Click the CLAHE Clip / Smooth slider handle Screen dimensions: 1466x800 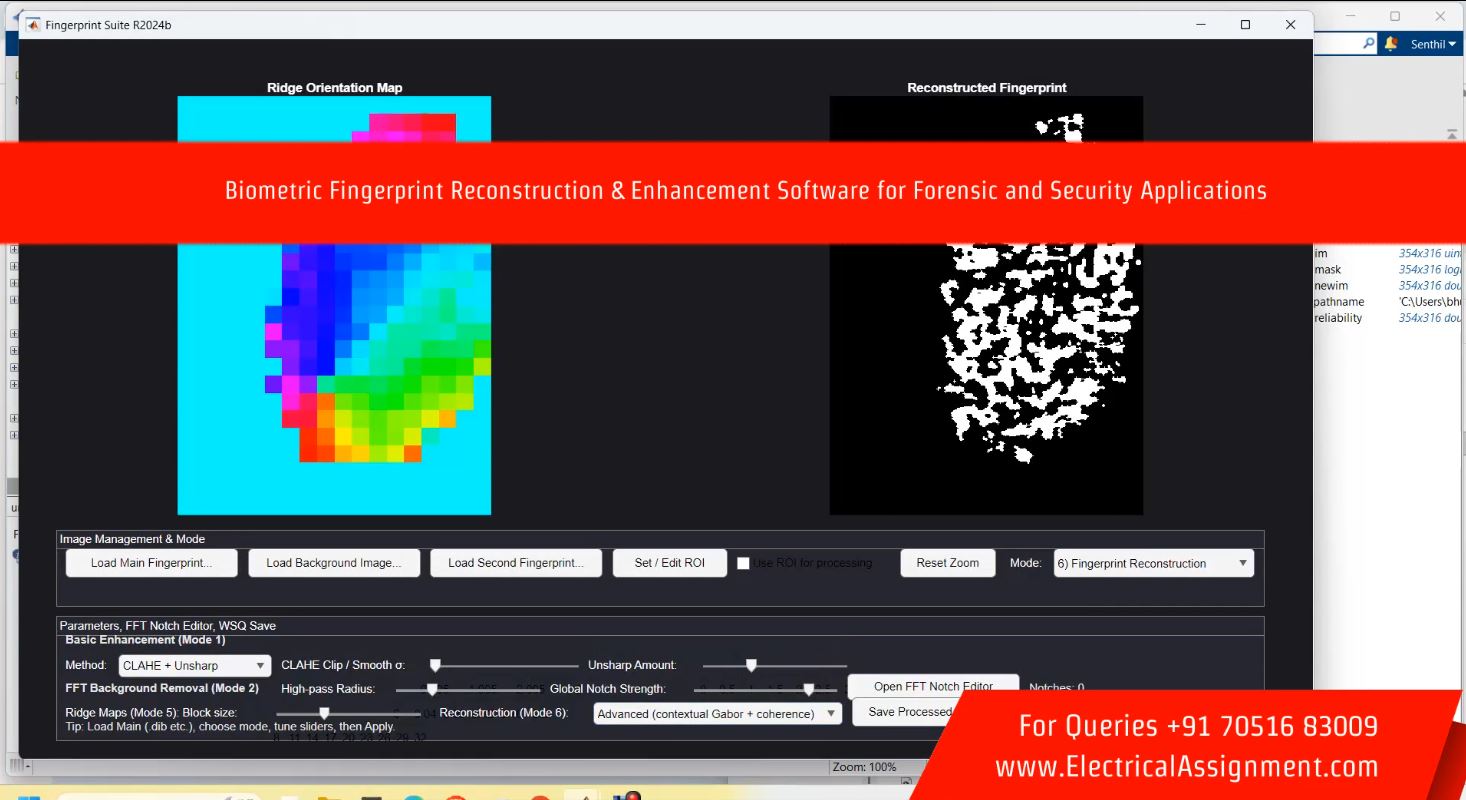[x=435, y=665]
